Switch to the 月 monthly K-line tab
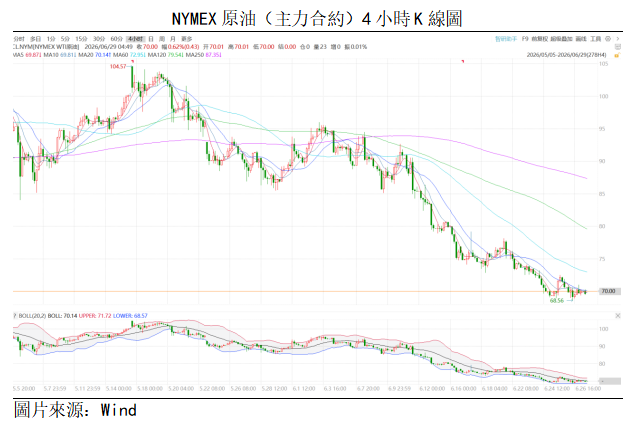 (173, 39)
